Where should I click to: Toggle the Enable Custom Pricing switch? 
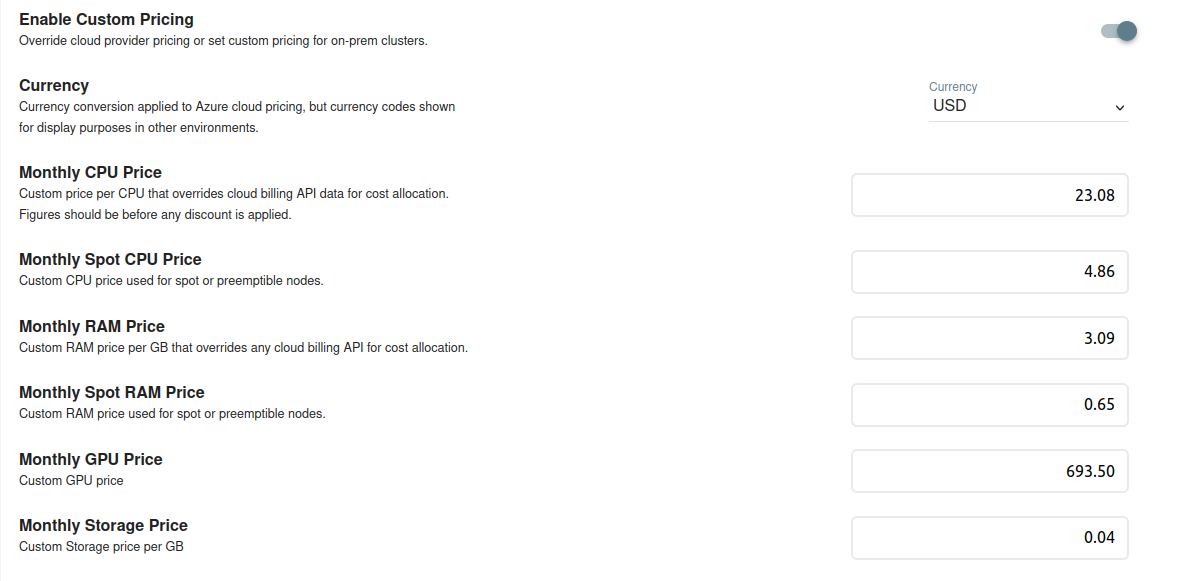[x=1119, y=31]
